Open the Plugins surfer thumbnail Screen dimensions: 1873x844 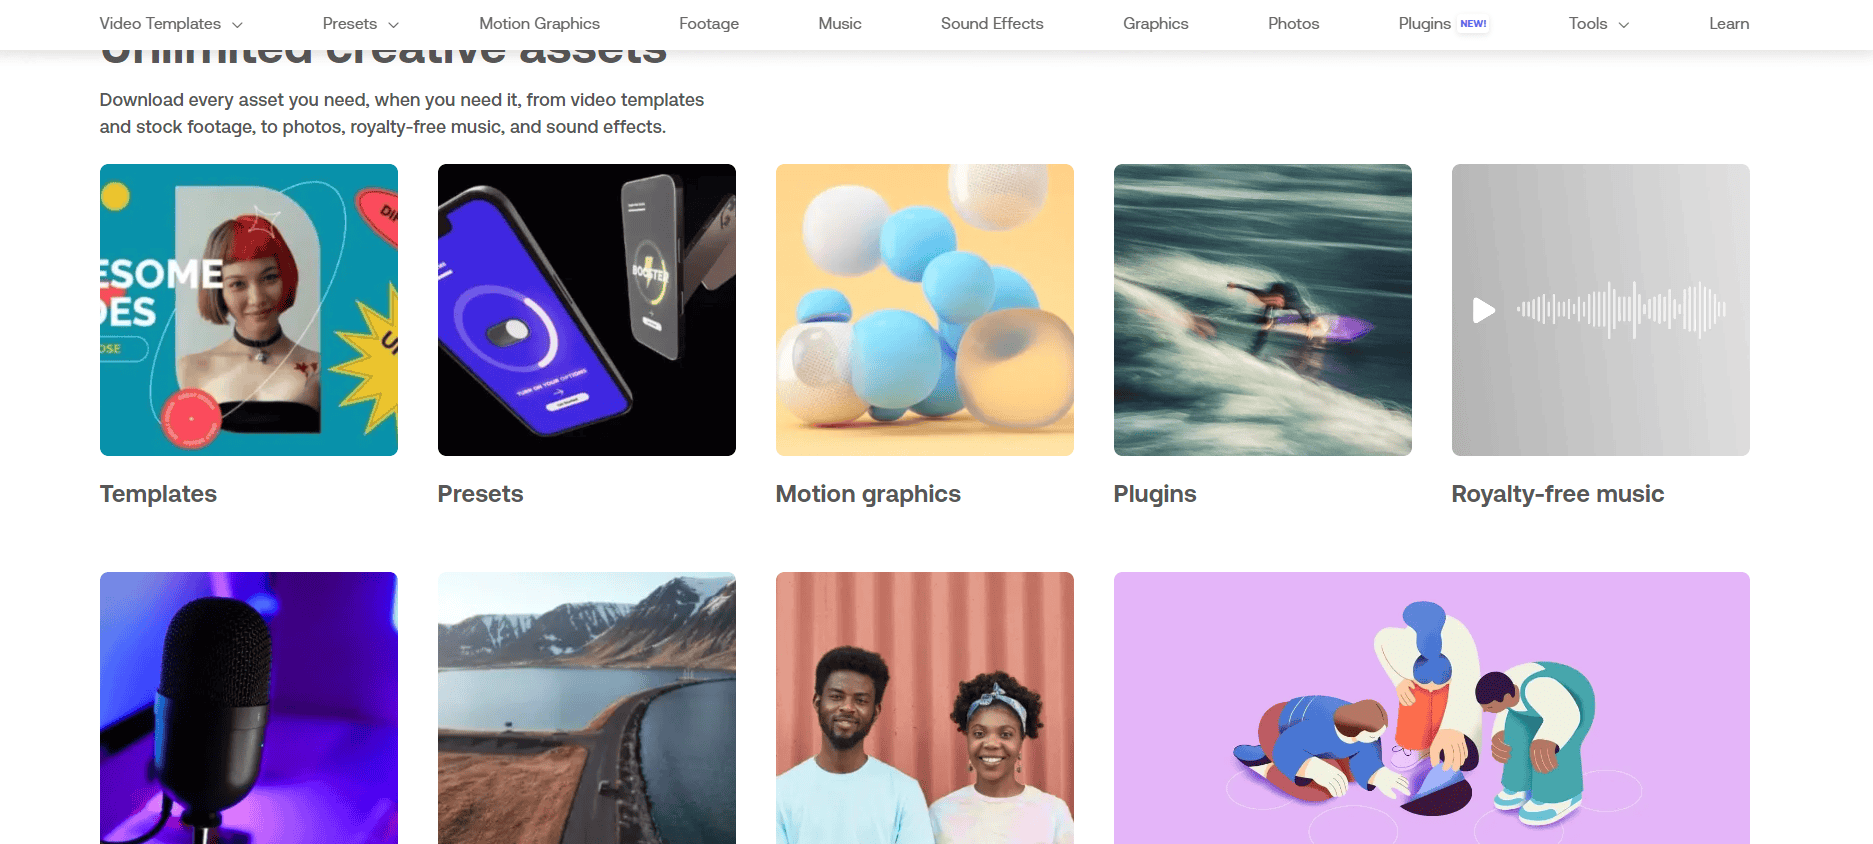pyautogui.click(x=1263, y=310)
